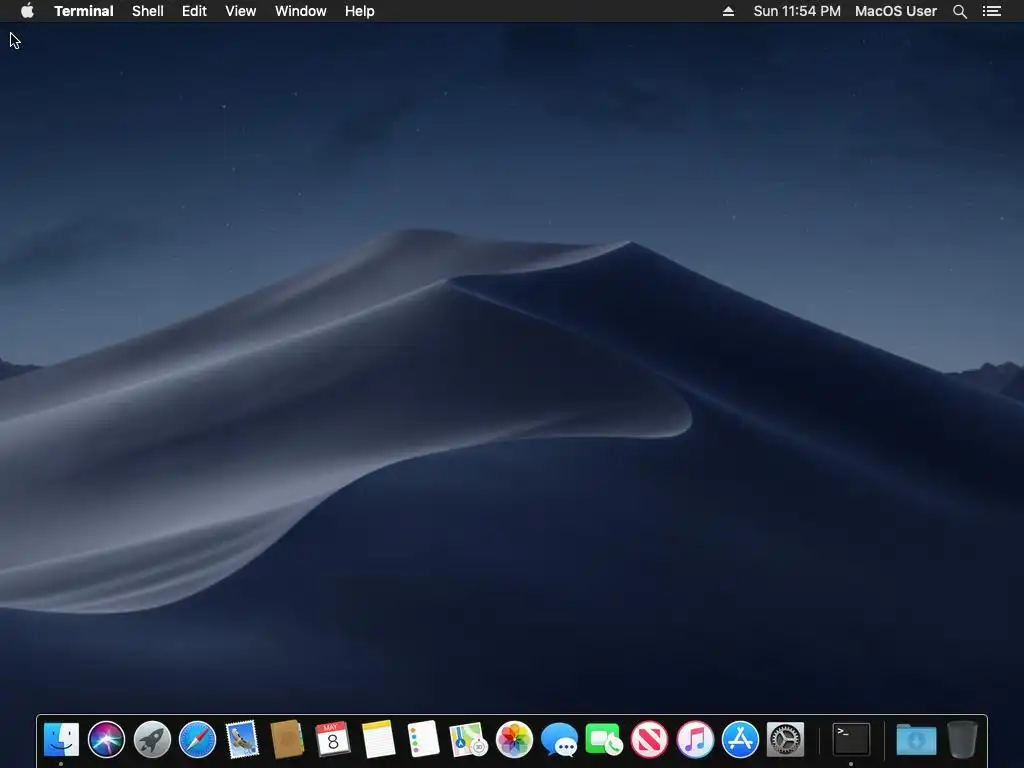Open the View menu
The height and width of the screenshot is (768, 1024).
pyautogui.click(x=240, y=11)
